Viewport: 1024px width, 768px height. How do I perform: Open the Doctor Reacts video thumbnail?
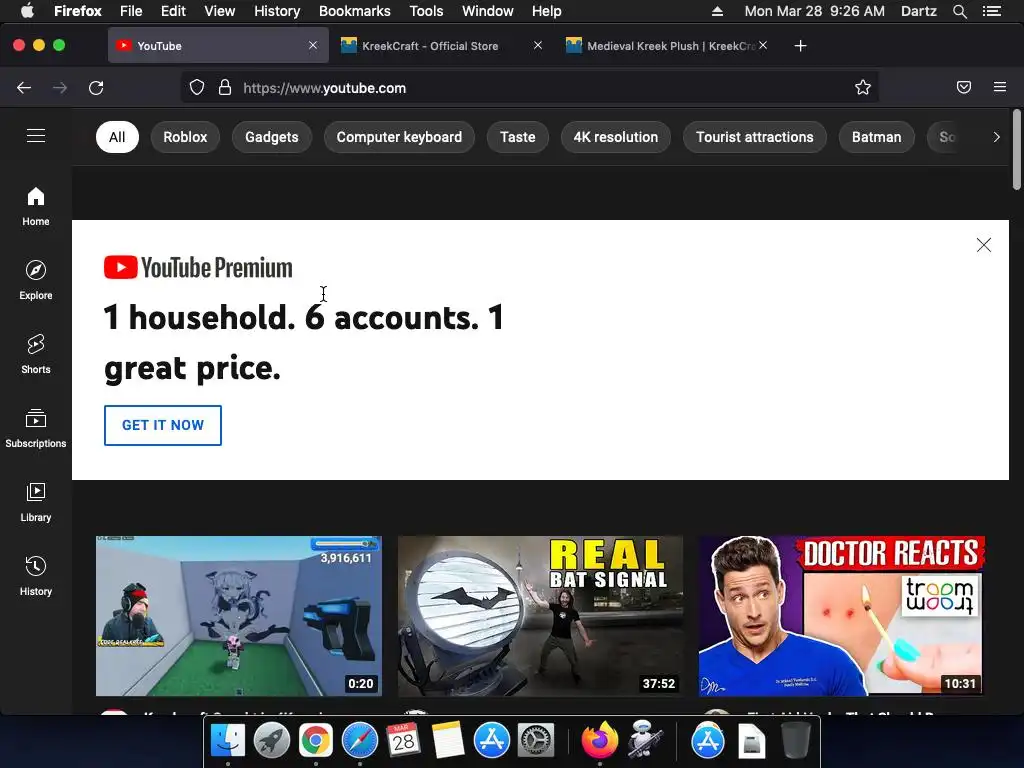(x=842, y=616)
